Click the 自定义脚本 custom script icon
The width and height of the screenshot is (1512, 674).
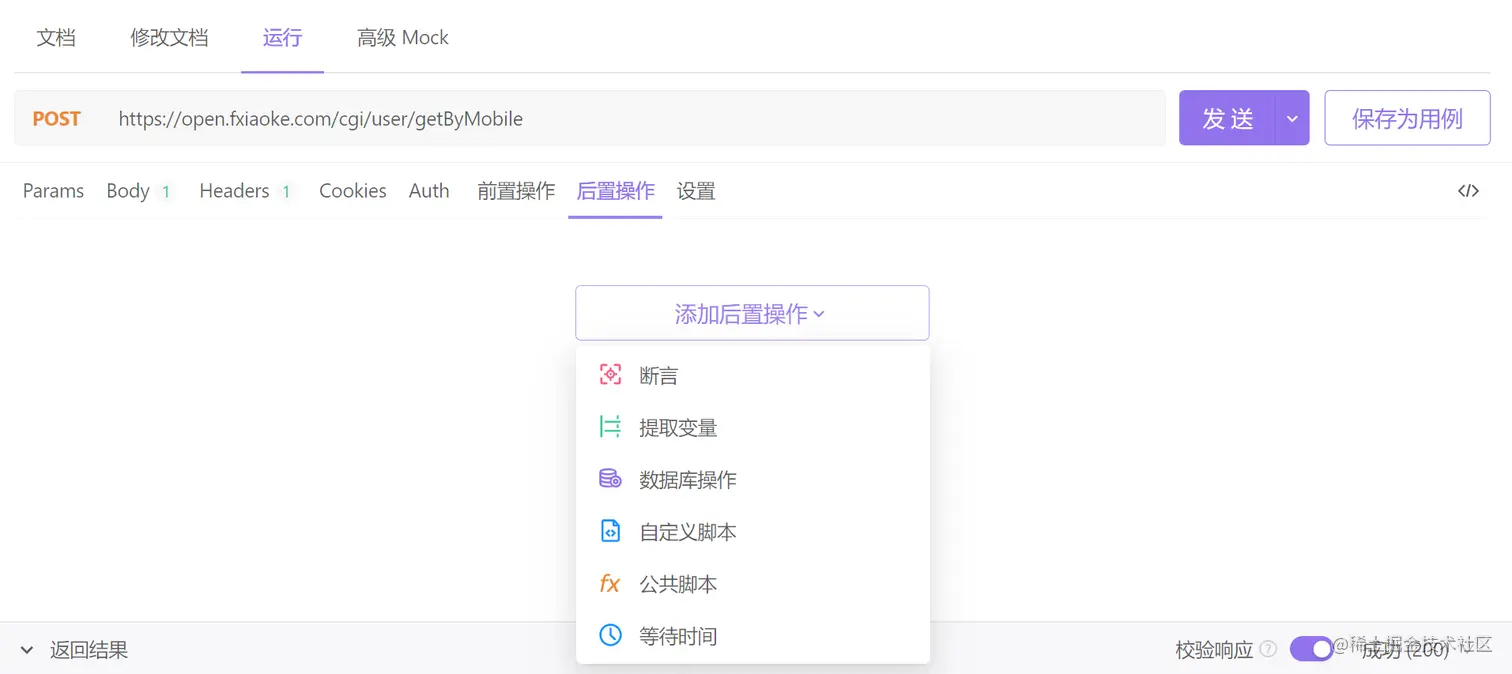coord(610,531)
